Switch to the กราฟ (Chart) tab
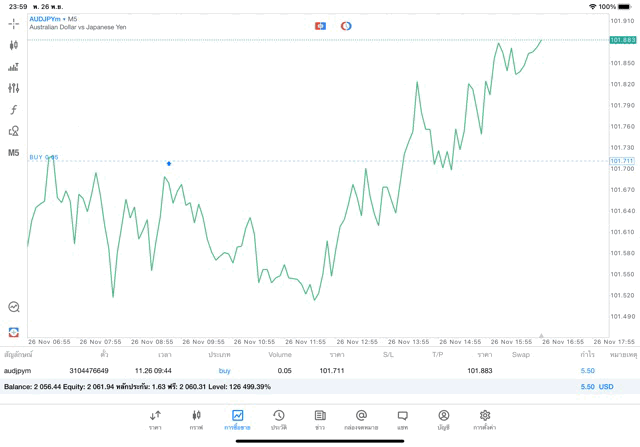The width and height of the screenshot is (640, 447). (x=196, y=419)
